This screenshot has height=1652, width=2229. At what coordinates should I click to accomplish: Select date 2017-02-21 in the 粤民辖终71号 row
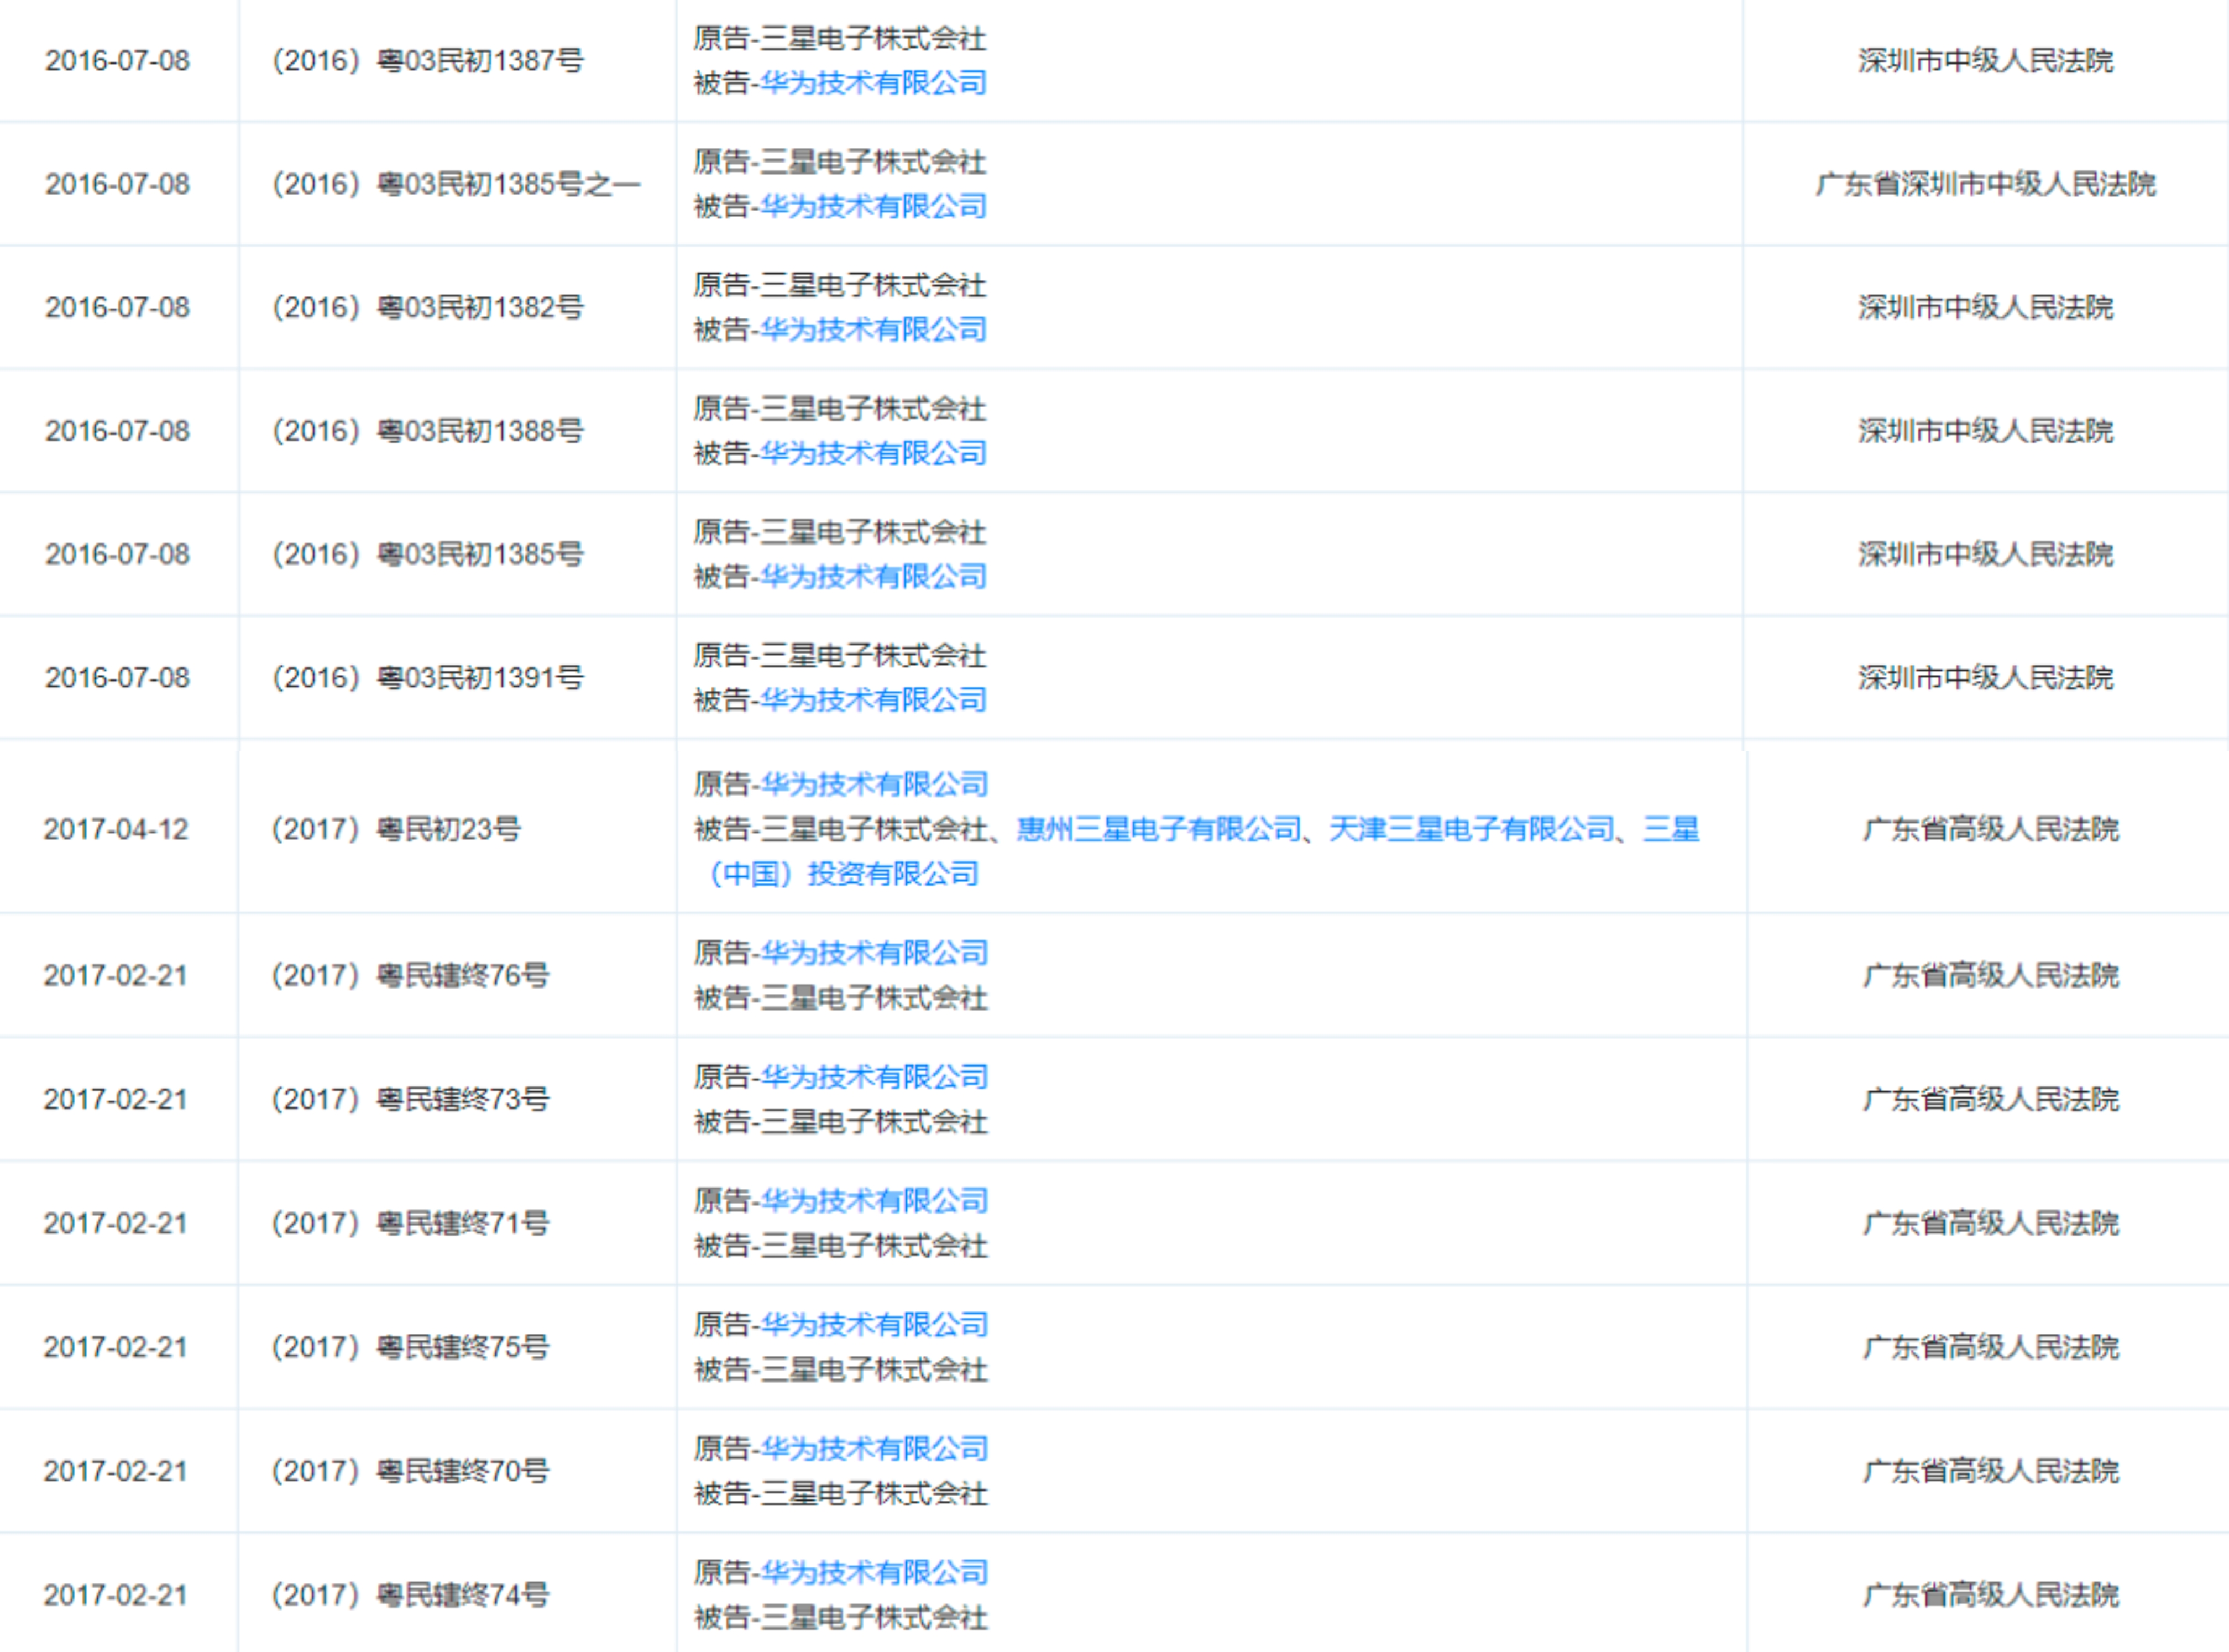(116, 1224)
